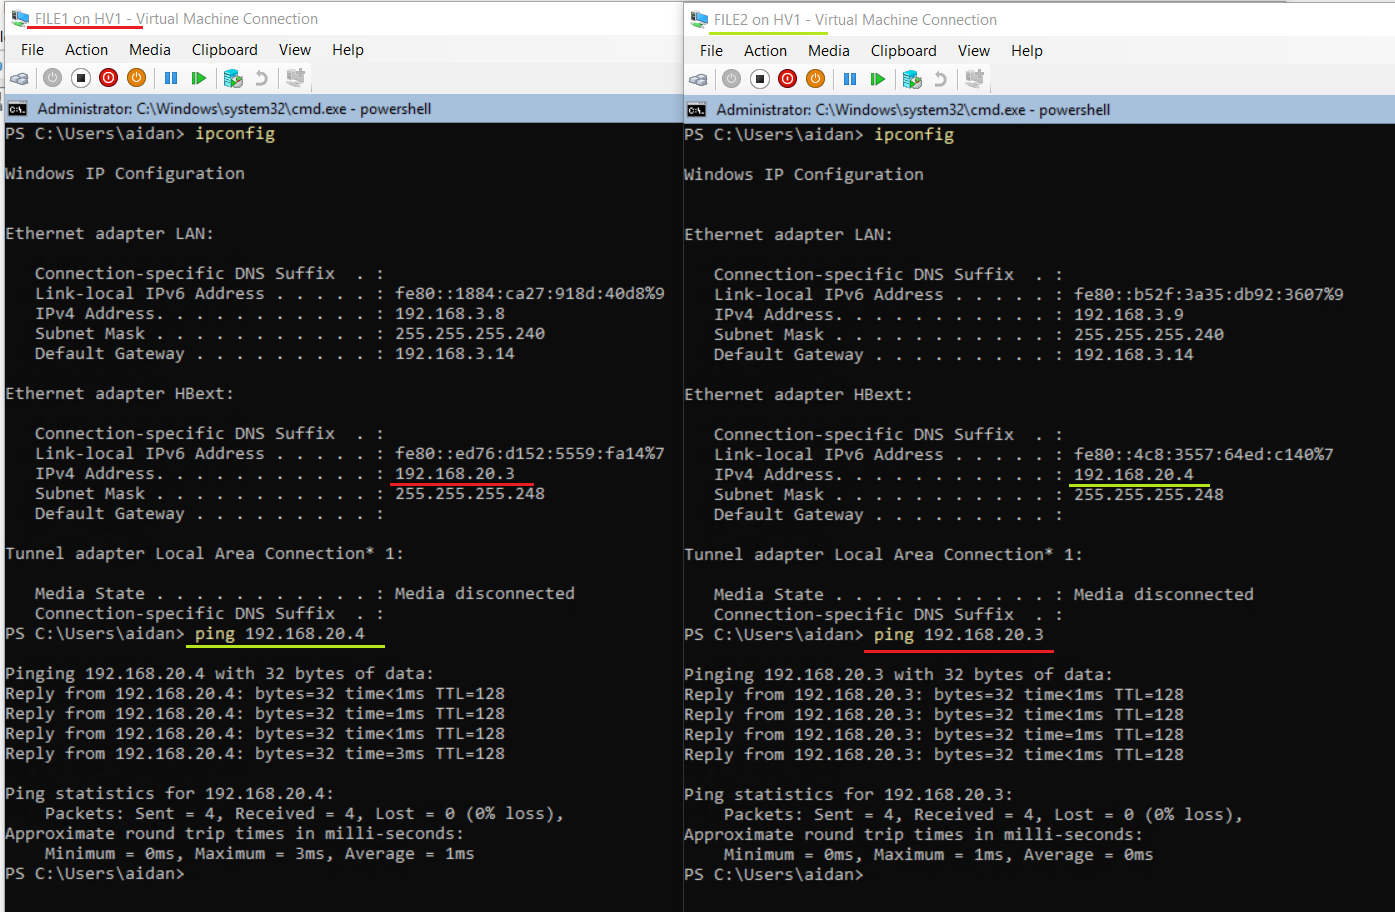Click Average = 0ms statistic in FILE2
The width and height of the screenshot is (1395, 912).
coord(1088,854)
